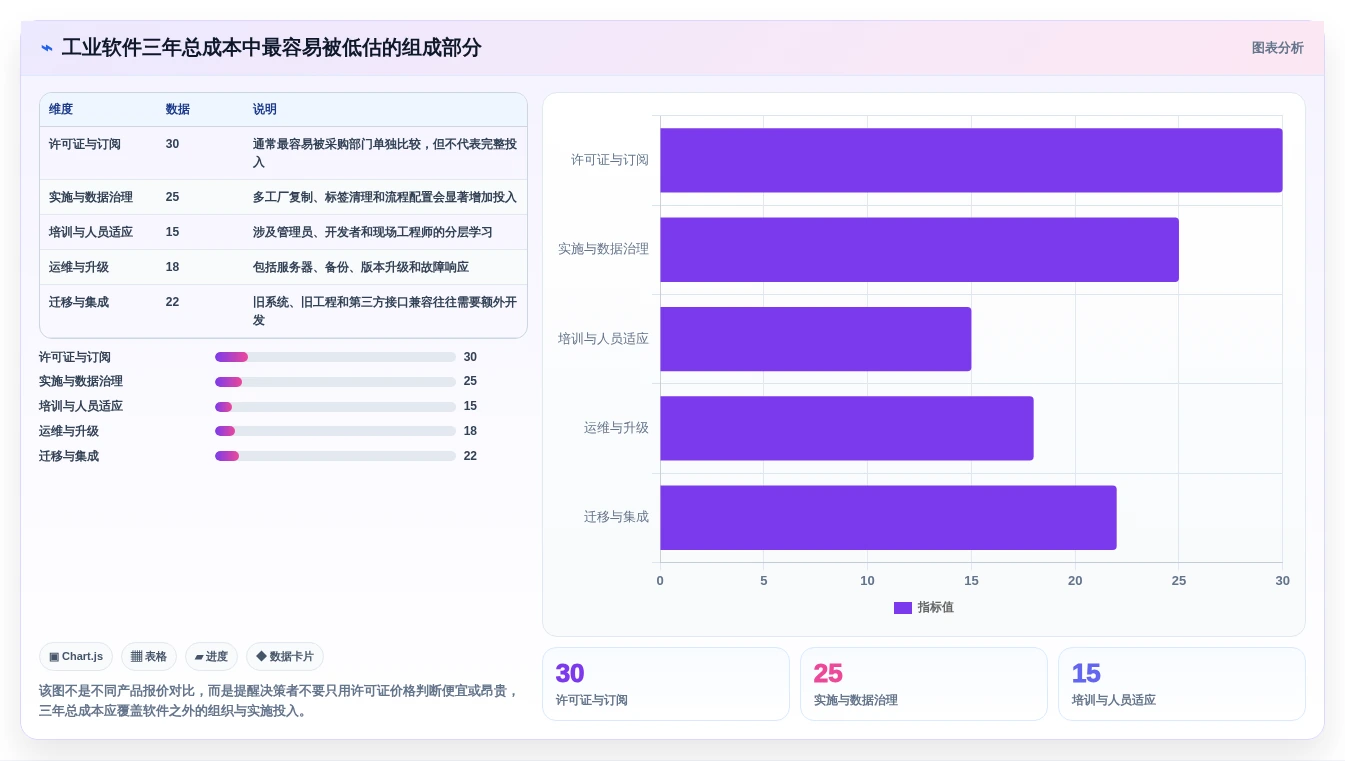Viewport: 1345px width, 761px height.
Task: Click the description starting 多工厂复制
Action: click(x=385, y=197)
